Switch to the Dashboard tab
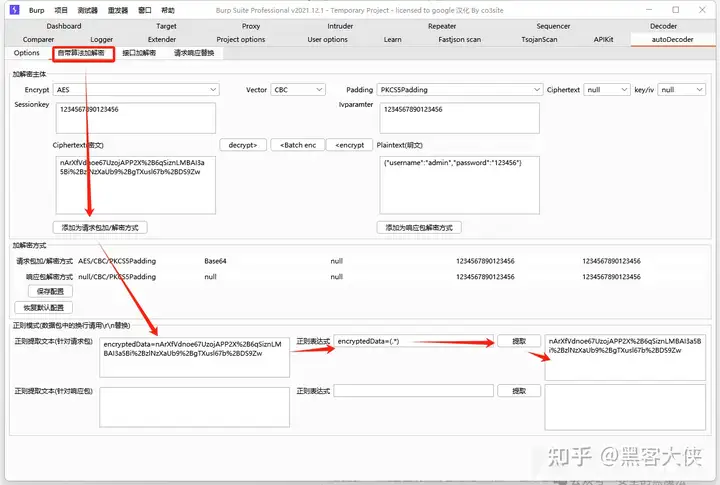Screen dimensions: 720x485 pos(64,26)
